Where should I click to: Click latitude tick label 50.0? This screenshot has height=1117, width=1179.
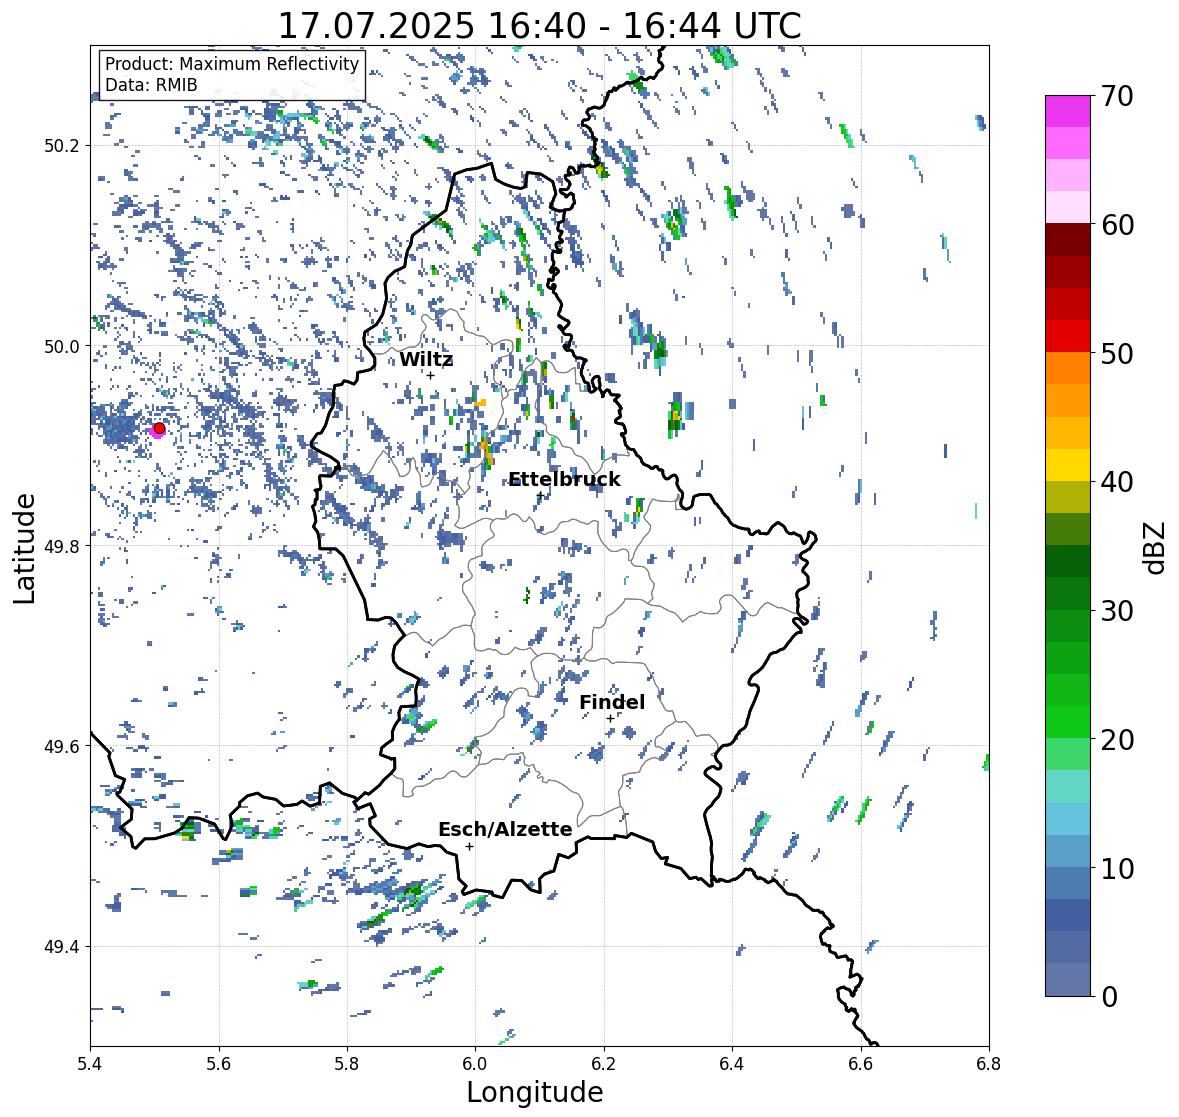coord(62,347)
